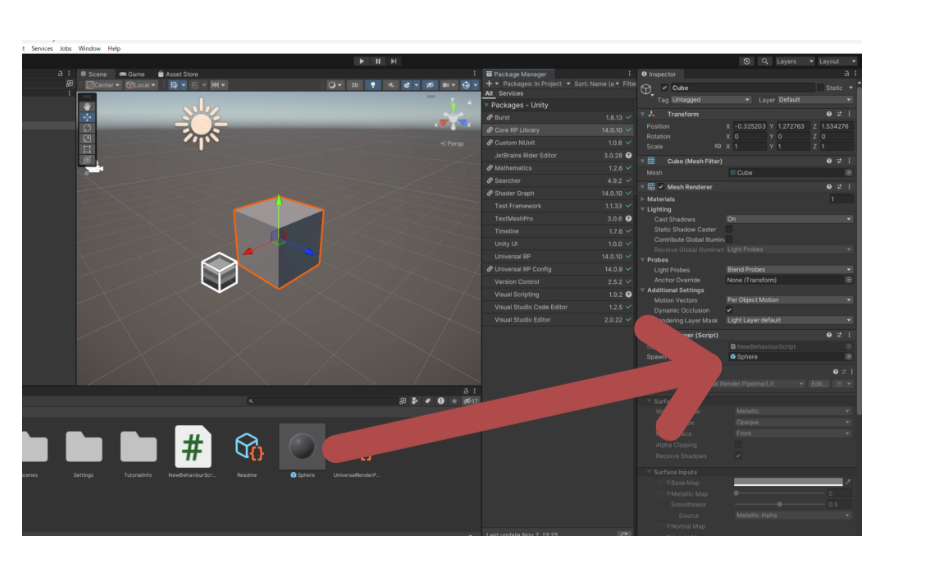The width and height of the screenshot is (926, 561).
Task: Toggle Dynamic Occlusion checkbox
Action: point(729,310)
